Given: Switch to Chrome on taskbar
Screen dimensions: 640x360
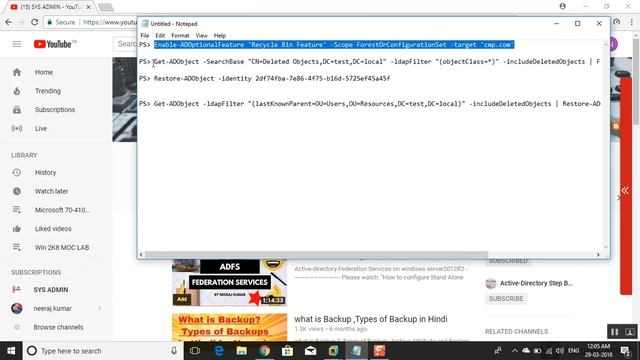Looking at the screenshot, I should (264, 351).
